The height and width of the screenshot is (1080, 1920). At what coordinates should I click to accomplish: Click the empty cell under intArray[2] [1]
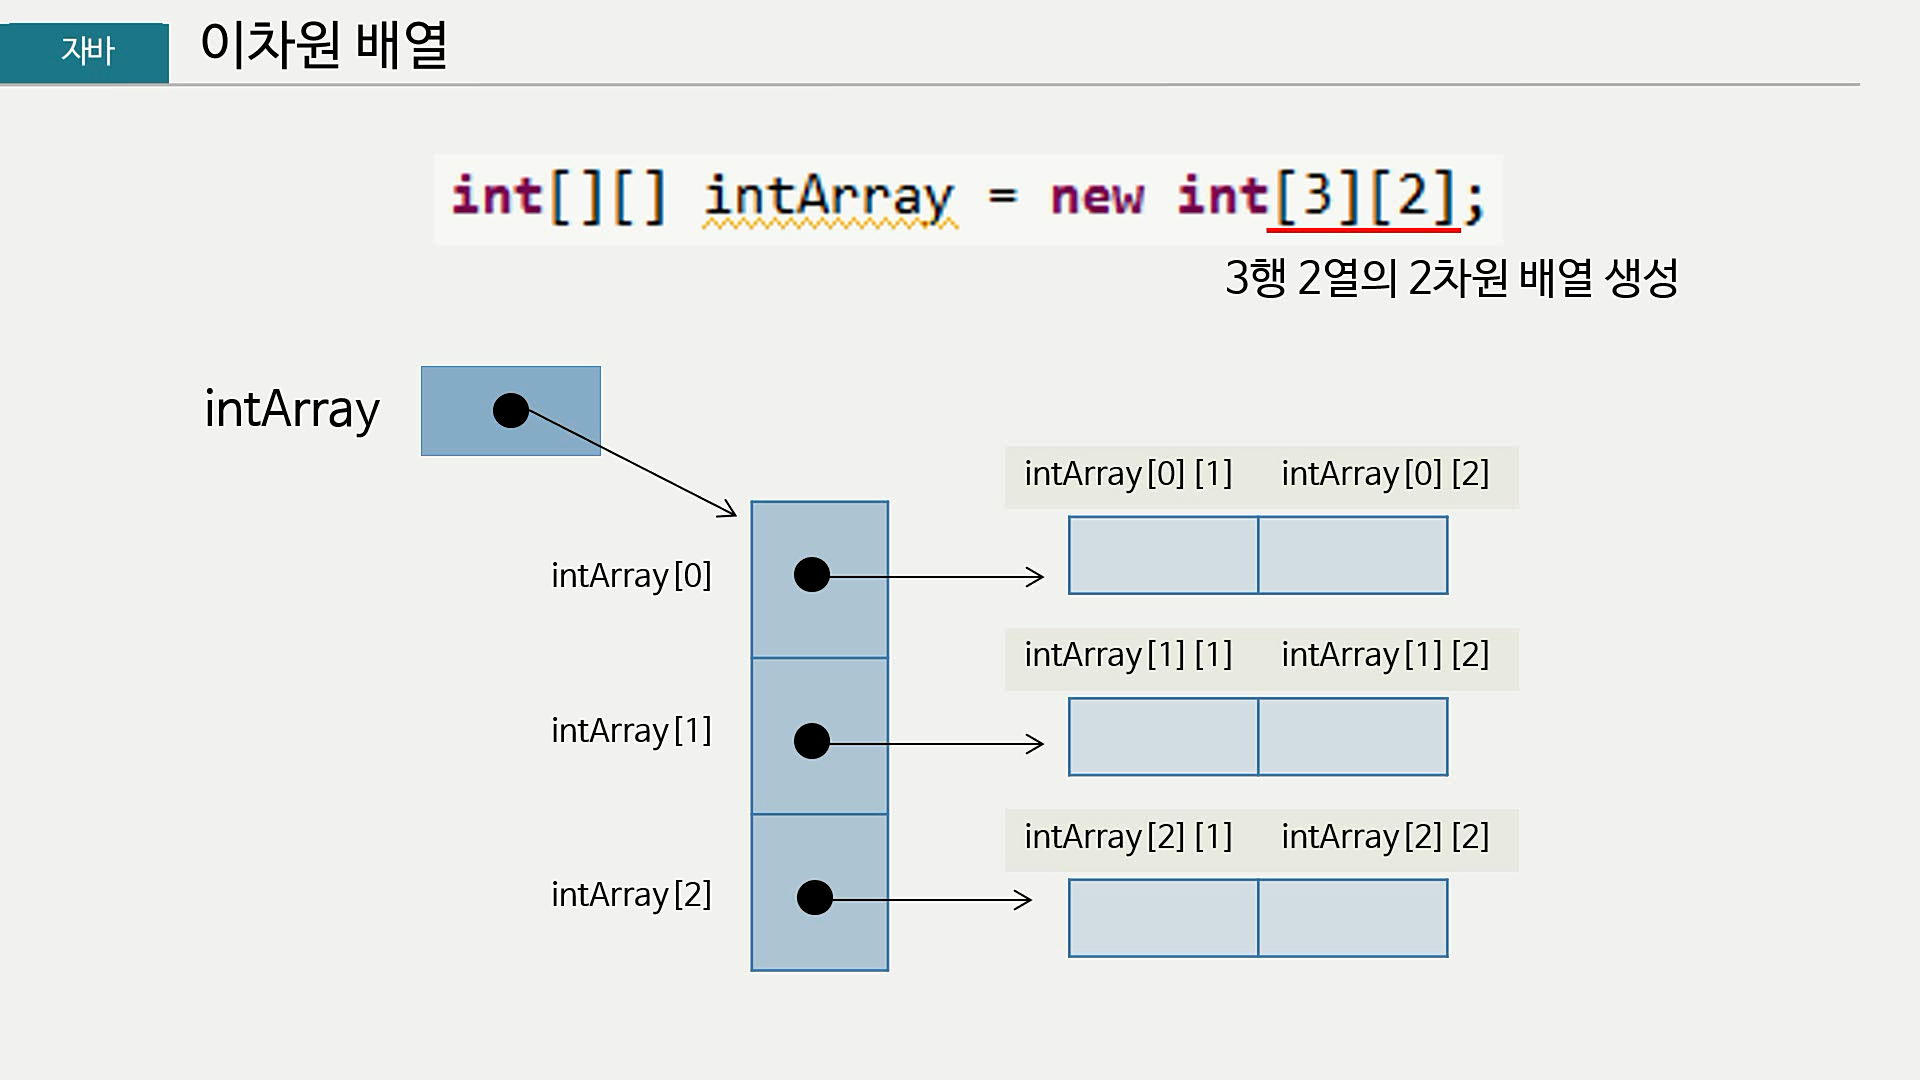[x=1163, y=918]
